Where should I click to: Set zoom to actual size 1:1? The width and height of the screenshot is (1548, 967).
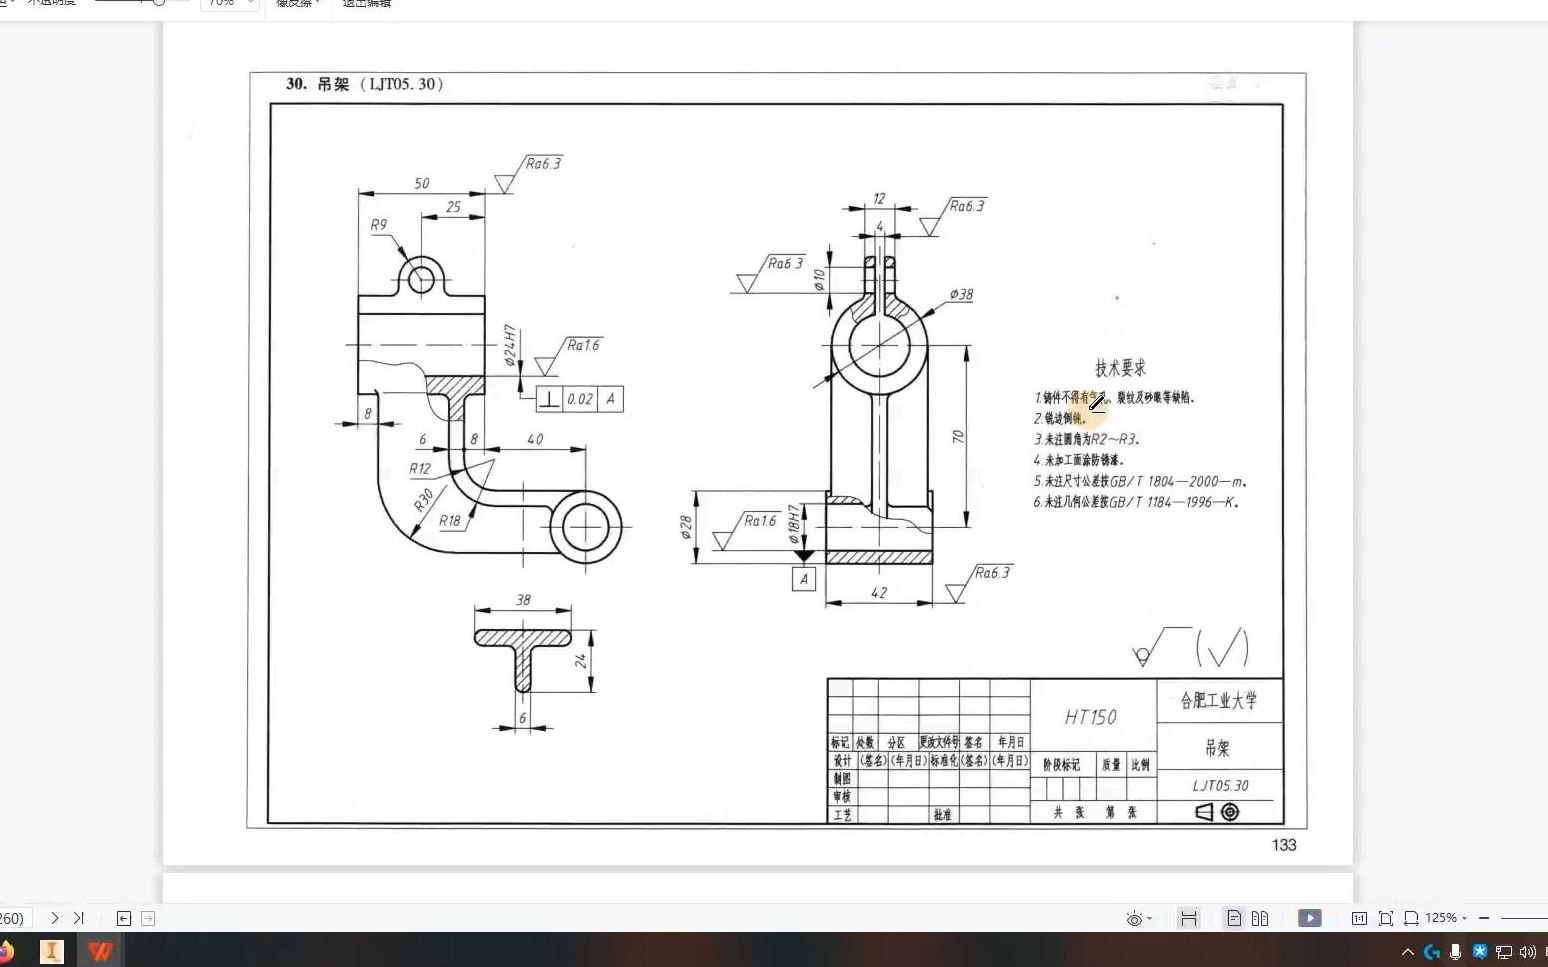[x=1359, y=918]
